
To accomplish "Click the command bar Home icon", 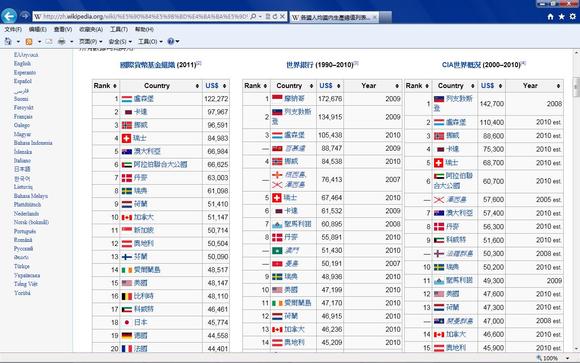I will coord(8,41).
